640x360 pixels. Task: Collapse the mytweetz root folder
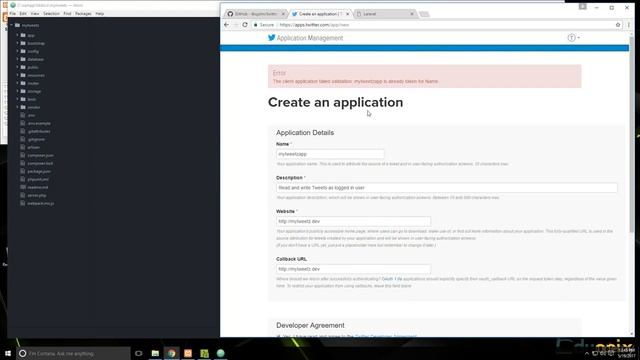coord(11,25)
